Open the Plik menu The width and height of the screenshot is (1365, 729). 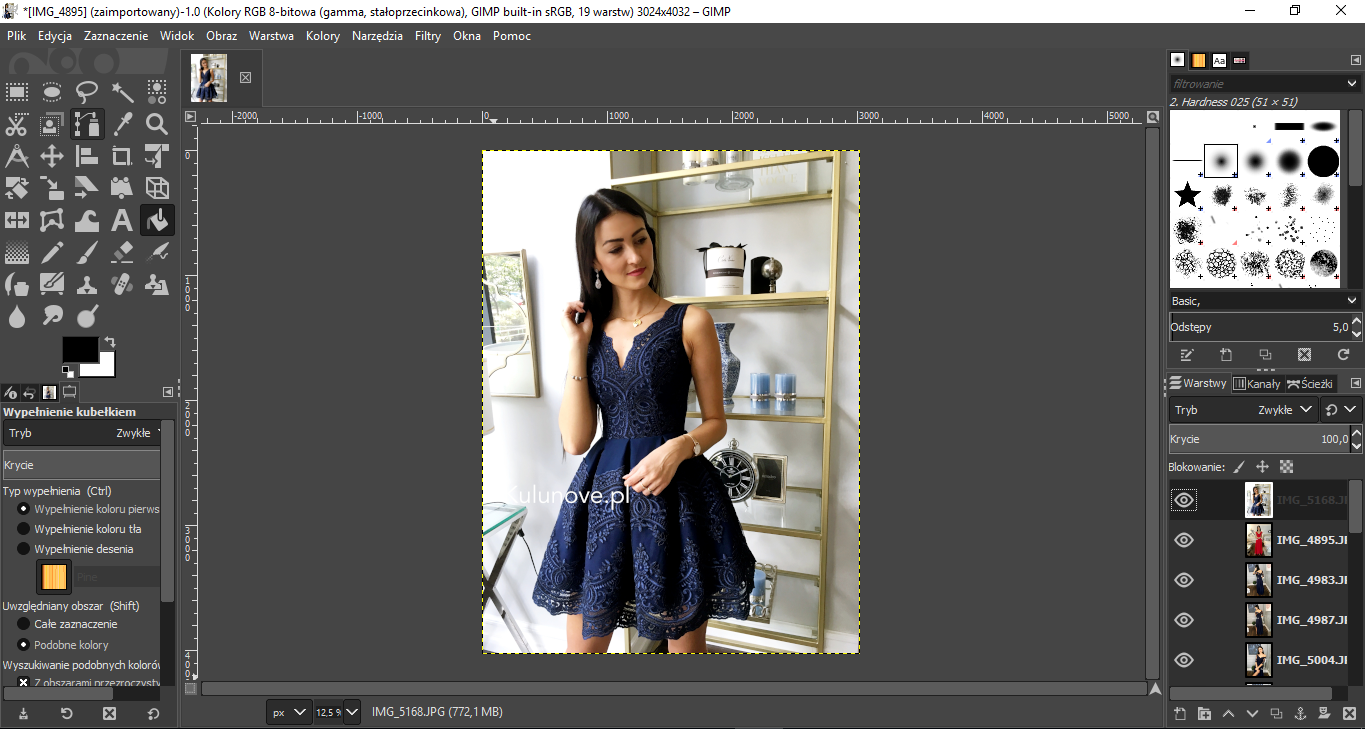pyautogui.click(x=16, y=36)
